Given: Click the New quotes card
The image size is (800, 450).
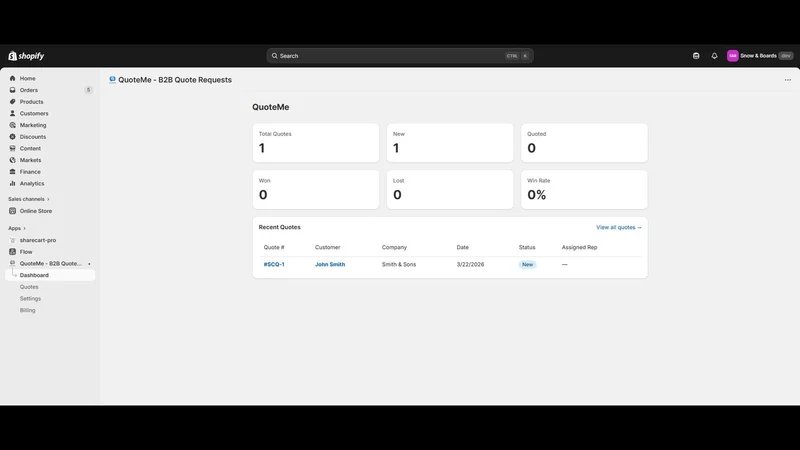Looking at the screenshot, I should [450, 143].
